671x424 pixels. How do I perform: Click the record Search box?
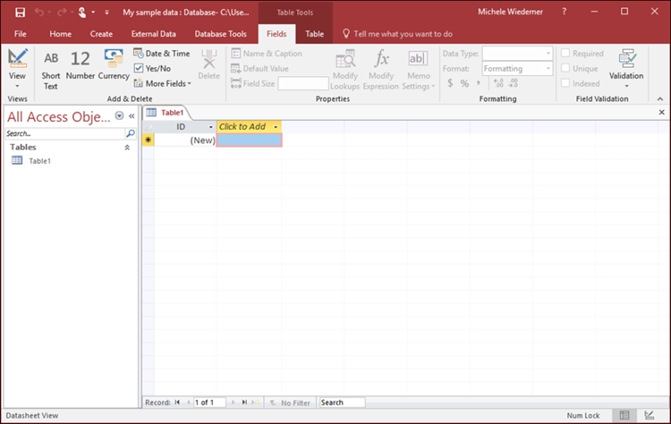pos(342,403)
